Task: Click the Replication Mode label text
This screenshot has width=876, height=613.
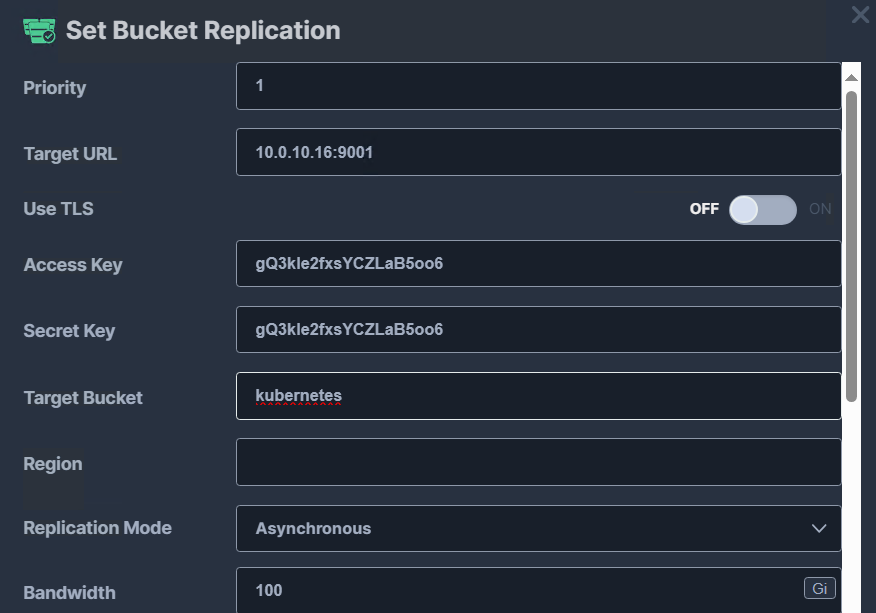Action: [97, 528]
